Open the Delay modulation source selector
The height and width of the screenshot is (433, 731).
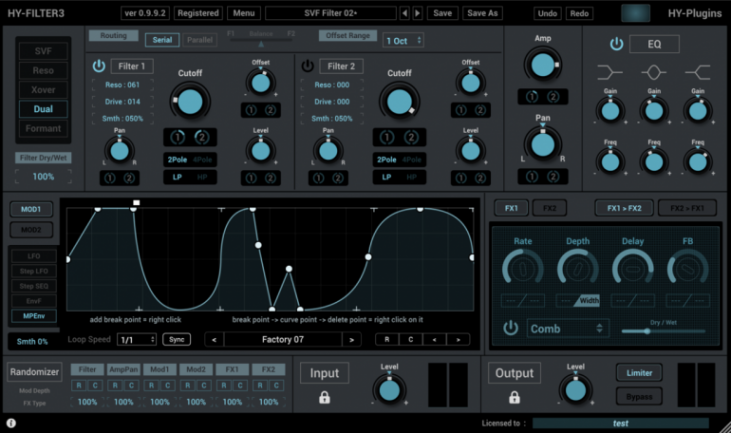coord(633,301)
